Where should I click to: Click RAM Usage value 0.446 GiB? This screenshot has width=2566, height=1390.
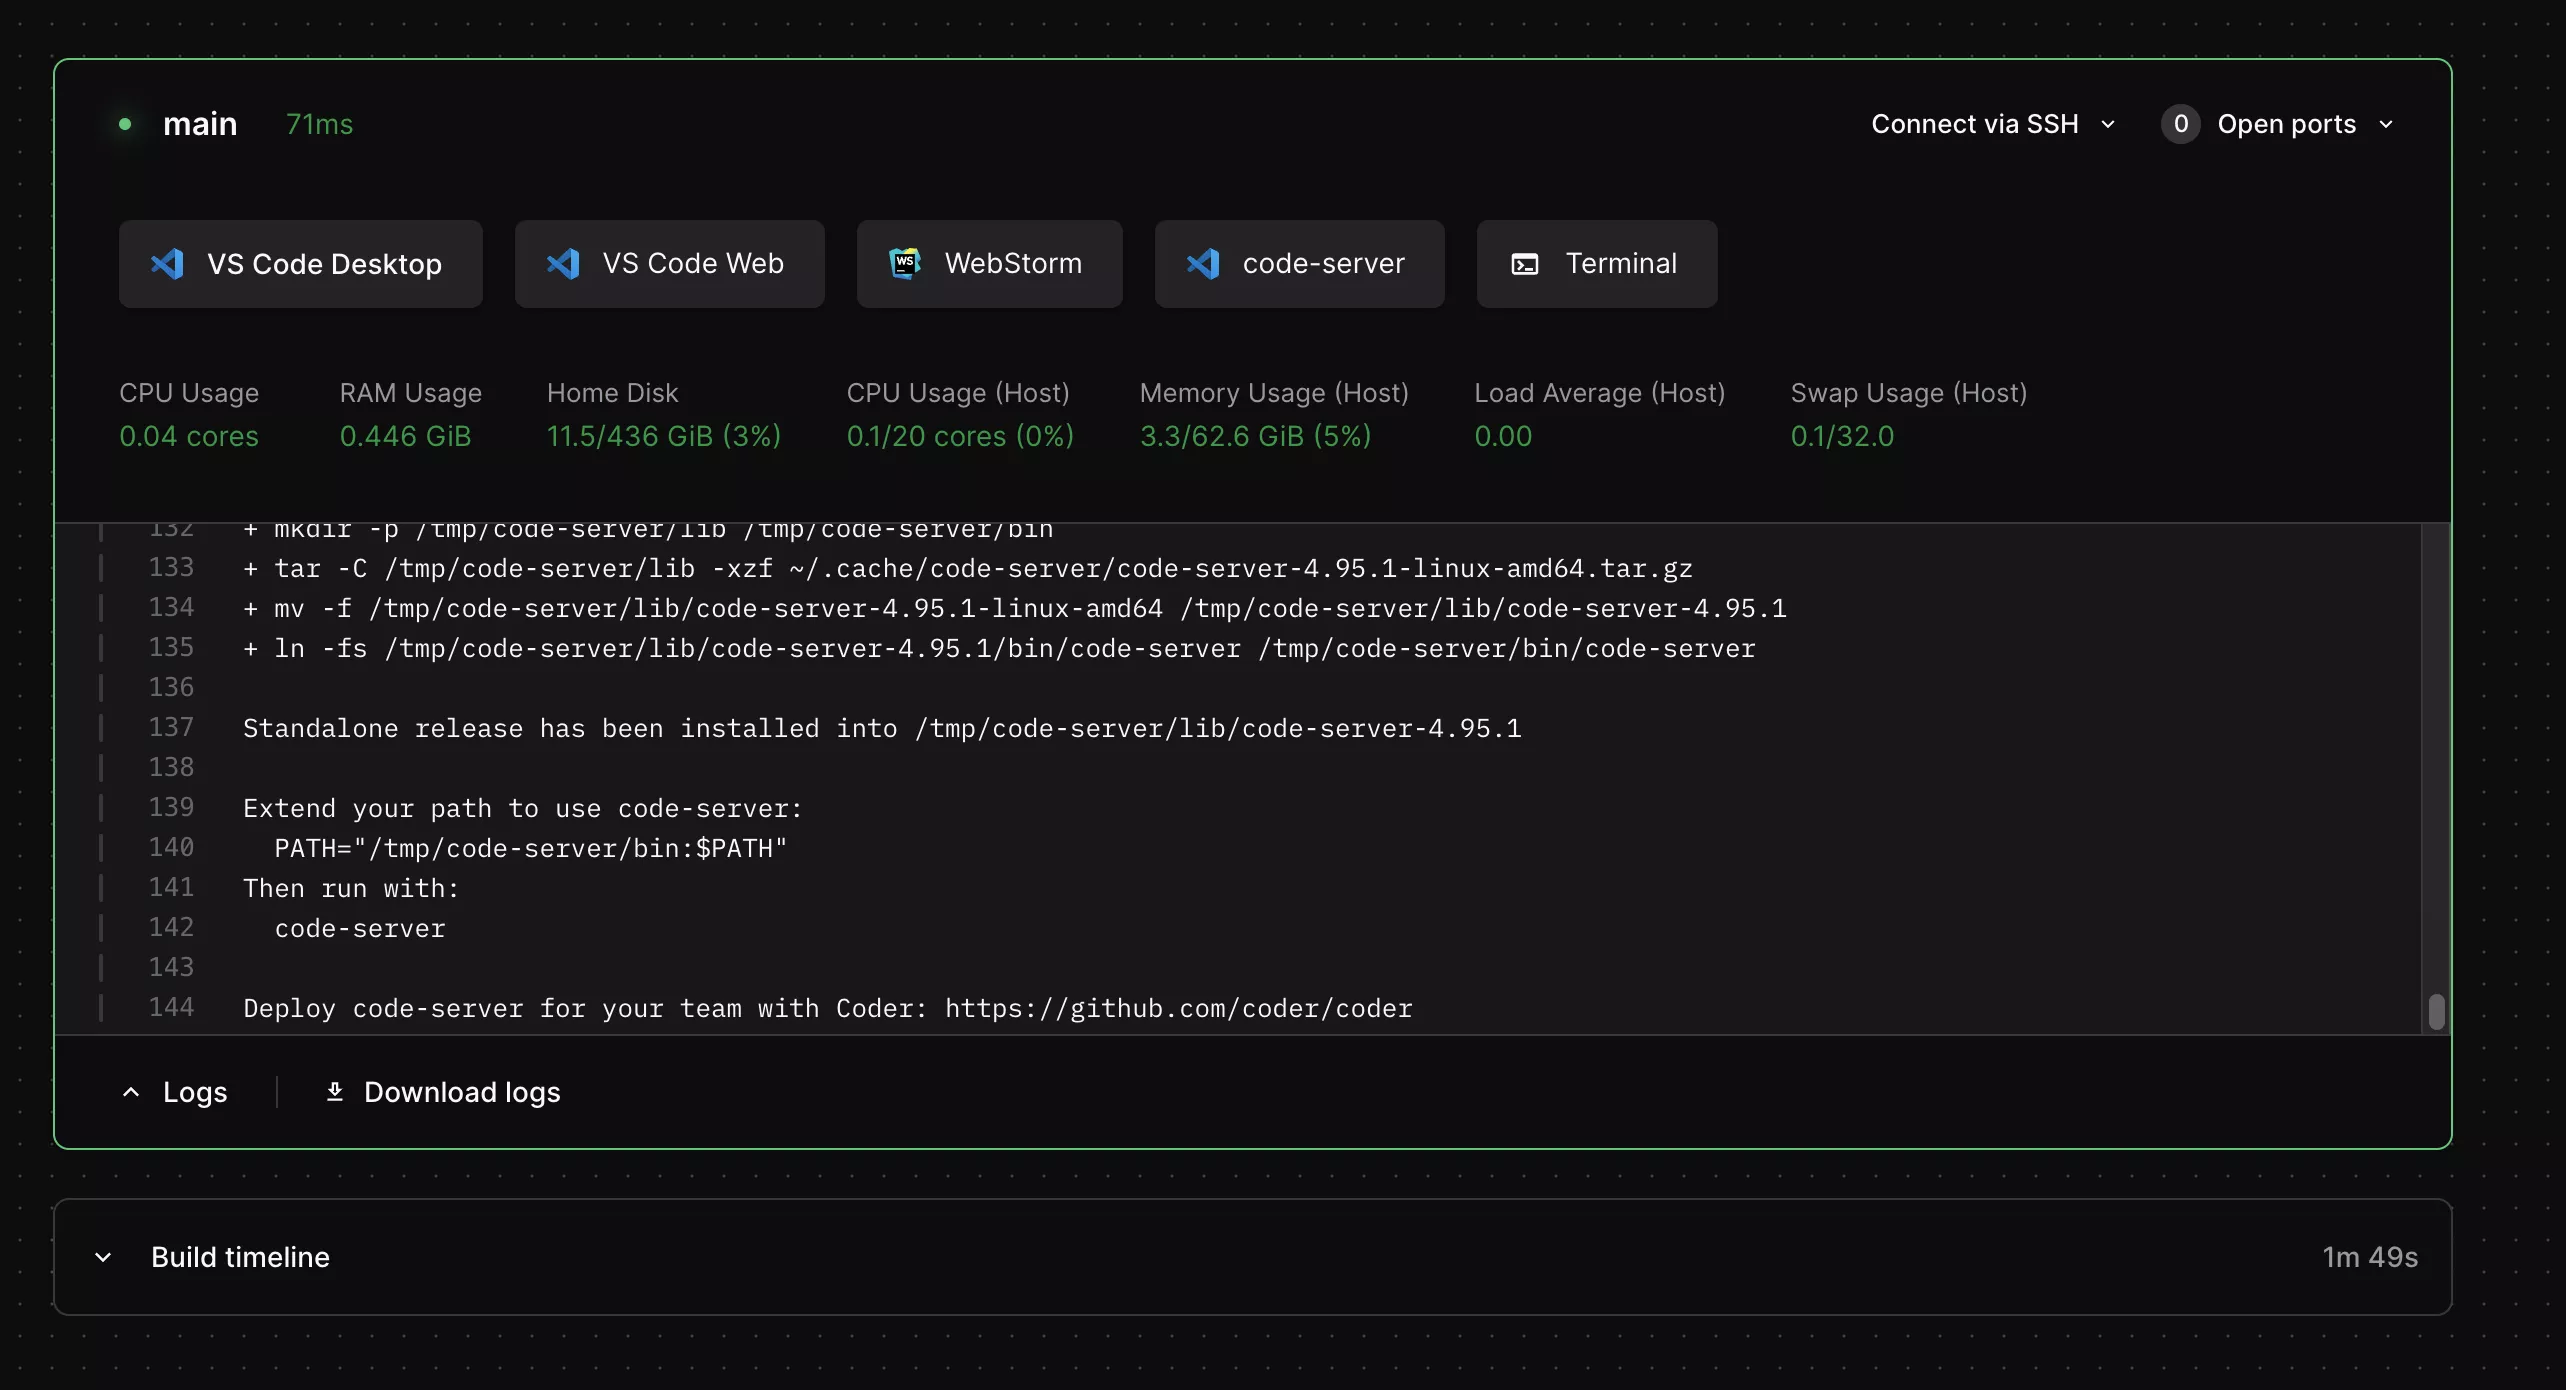(x=405, y=436)
